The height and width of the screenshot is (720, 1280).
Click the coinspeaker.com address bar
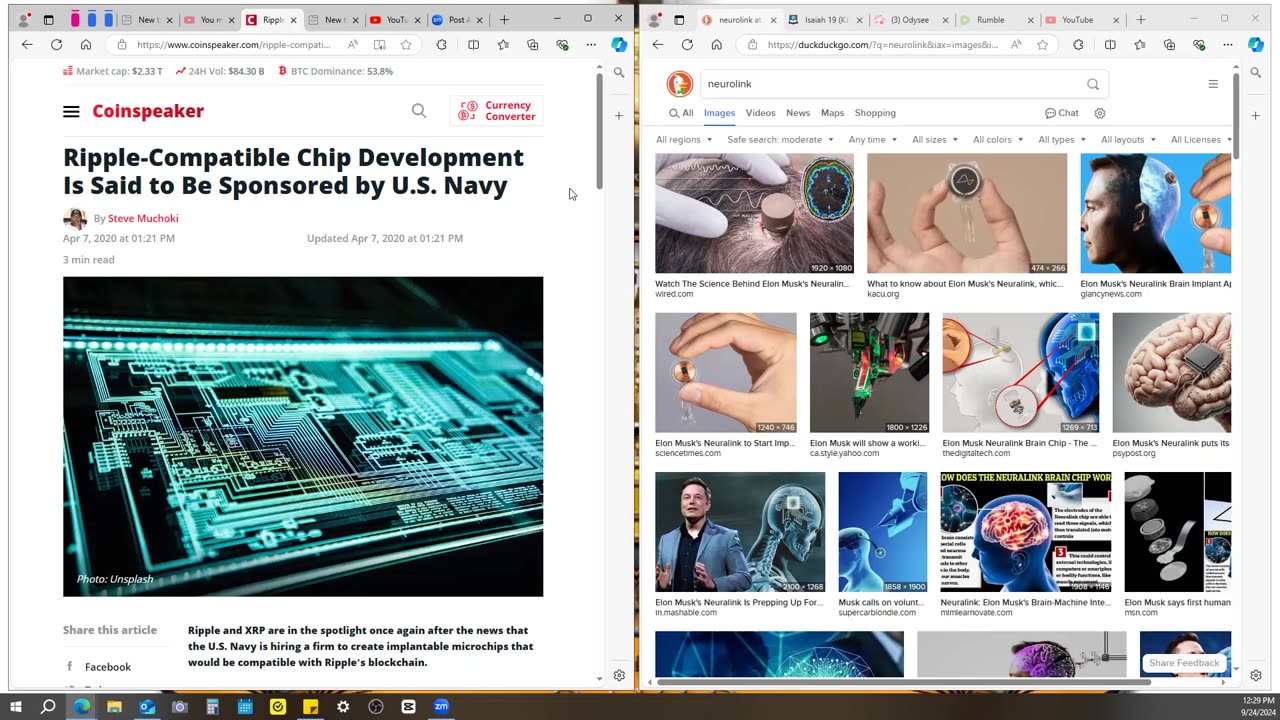[x=234, y=45]
